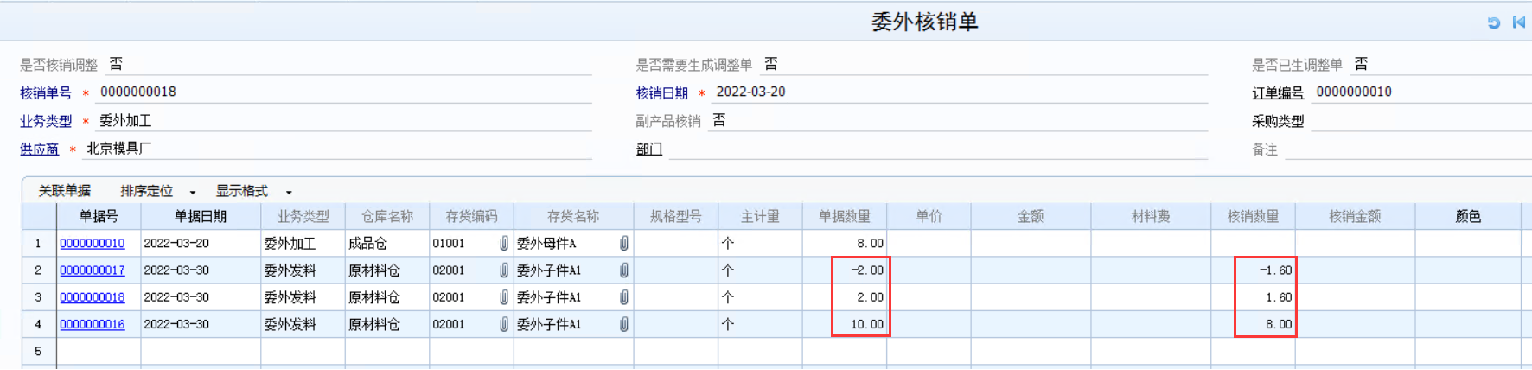Focus the empty 采购类型 input field
This screenshot has width=1532, height=370.
[1422, 121]
